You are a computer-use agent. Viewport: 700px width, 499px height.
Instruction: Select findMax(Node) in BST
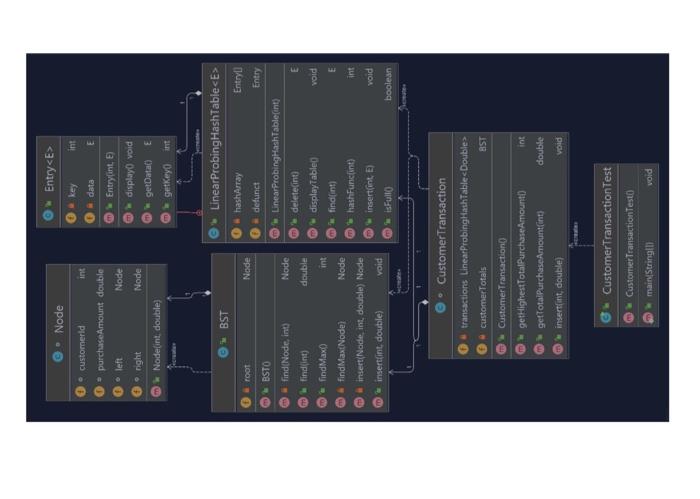341,352
